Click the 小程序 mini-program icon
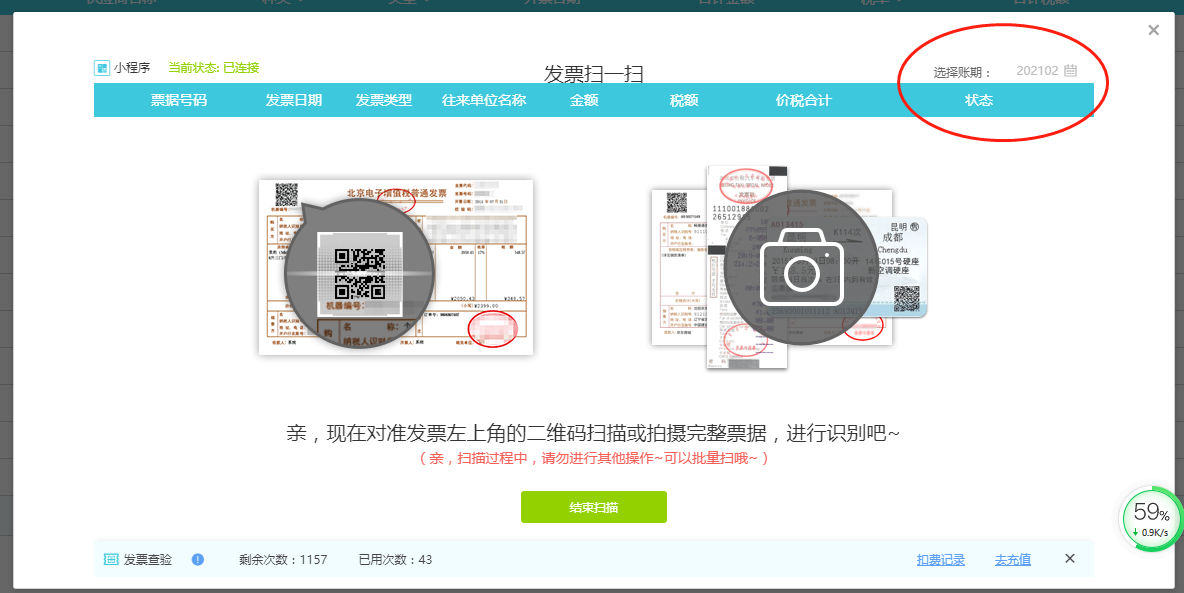Viewport: 1184px width, 593px height. click(102, 68)
